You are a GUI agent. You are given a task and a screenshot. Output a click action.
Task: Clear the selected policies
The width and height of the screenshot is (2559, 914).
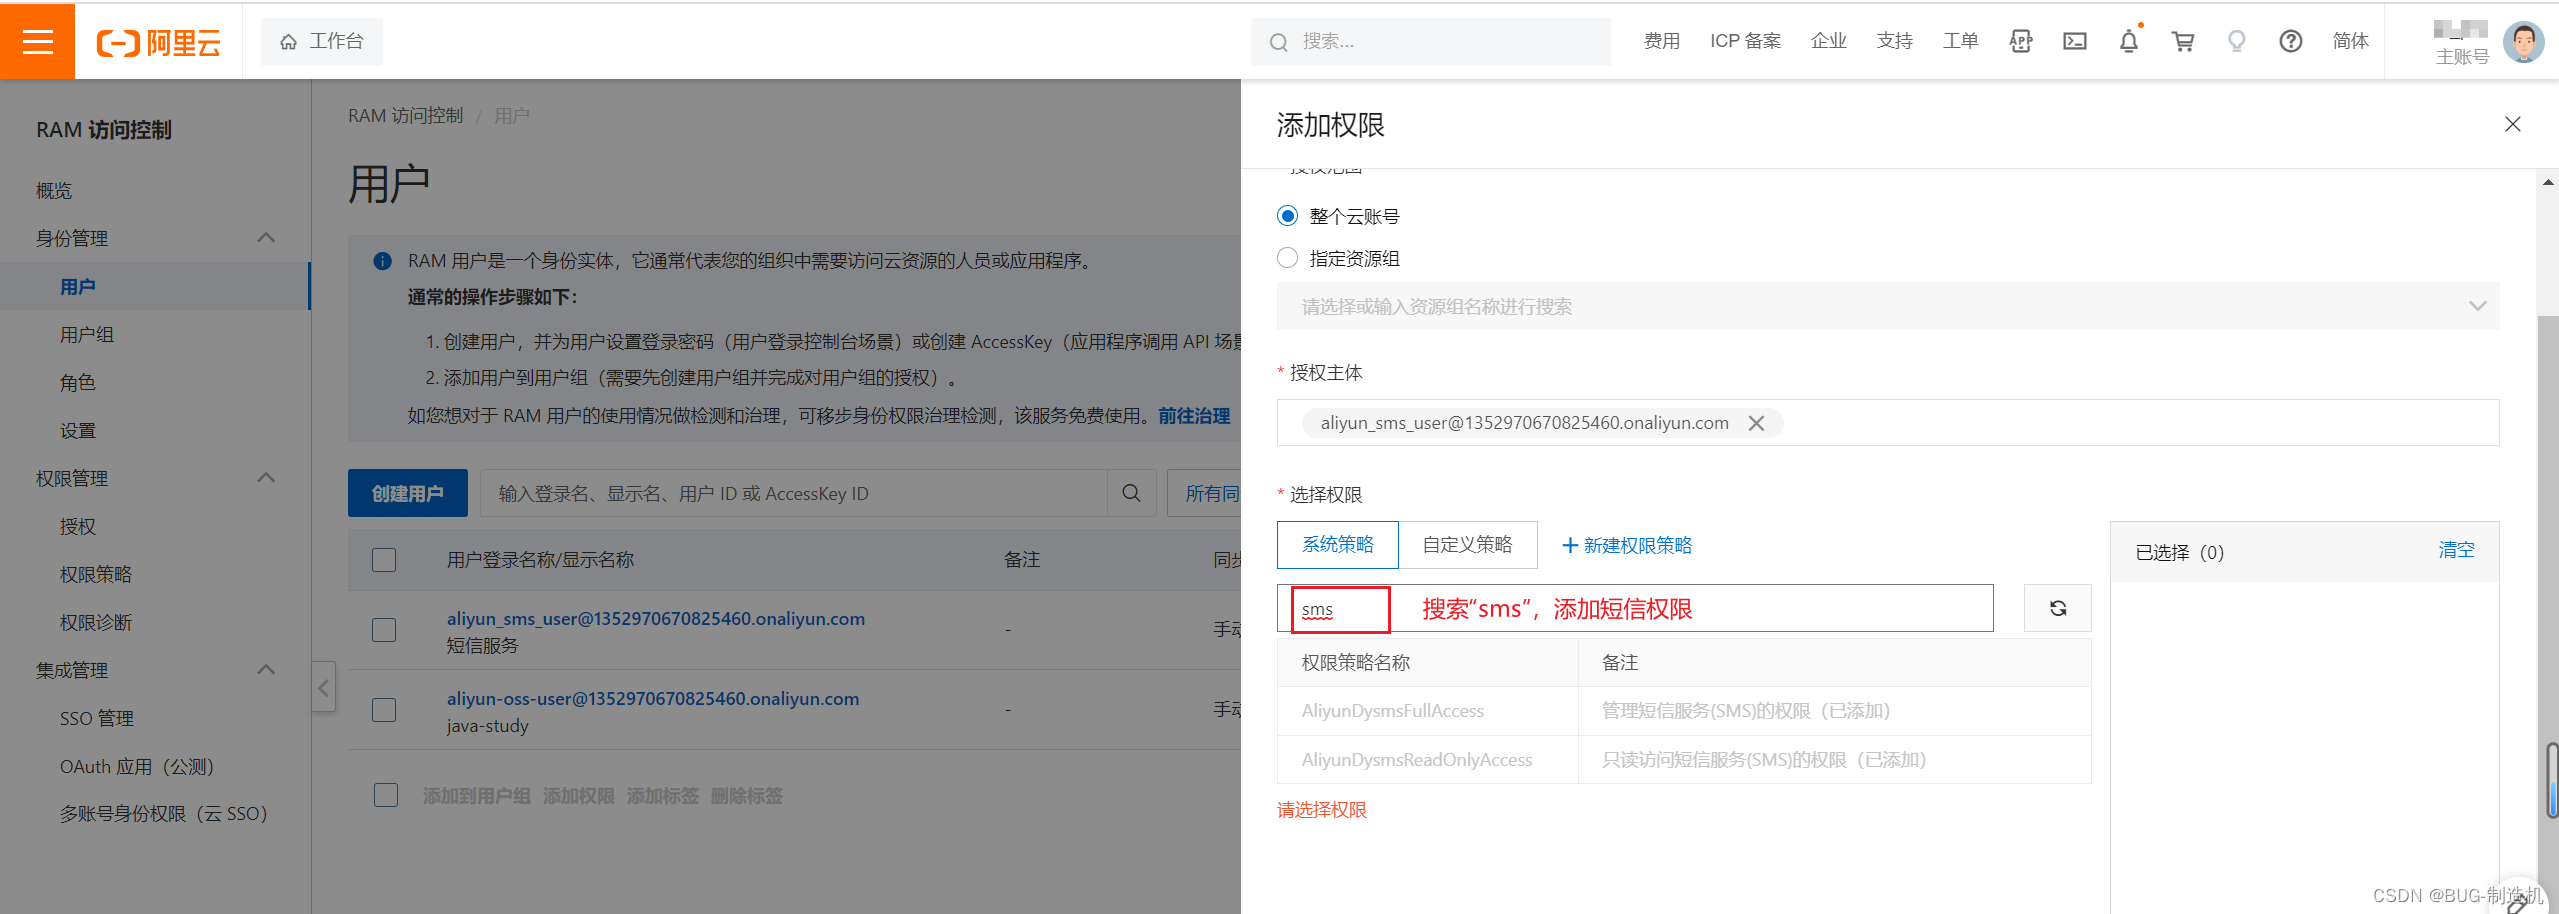tap(2456, 550)
